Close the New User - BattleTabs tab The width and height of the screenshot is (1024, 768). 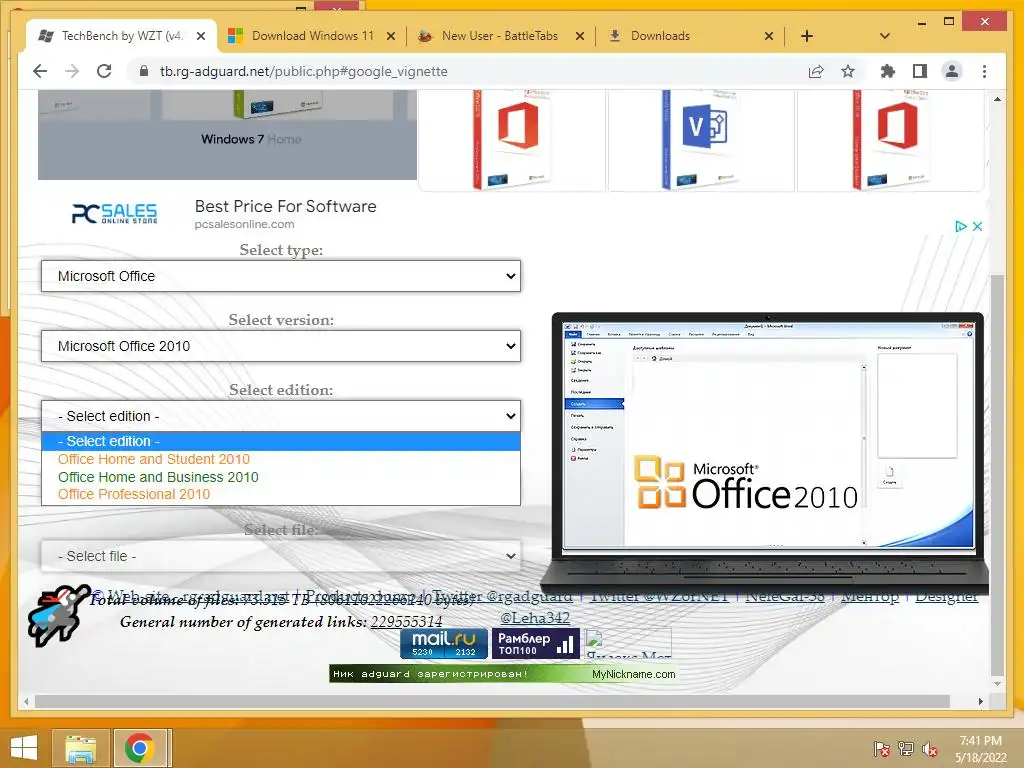pos(580,36)
